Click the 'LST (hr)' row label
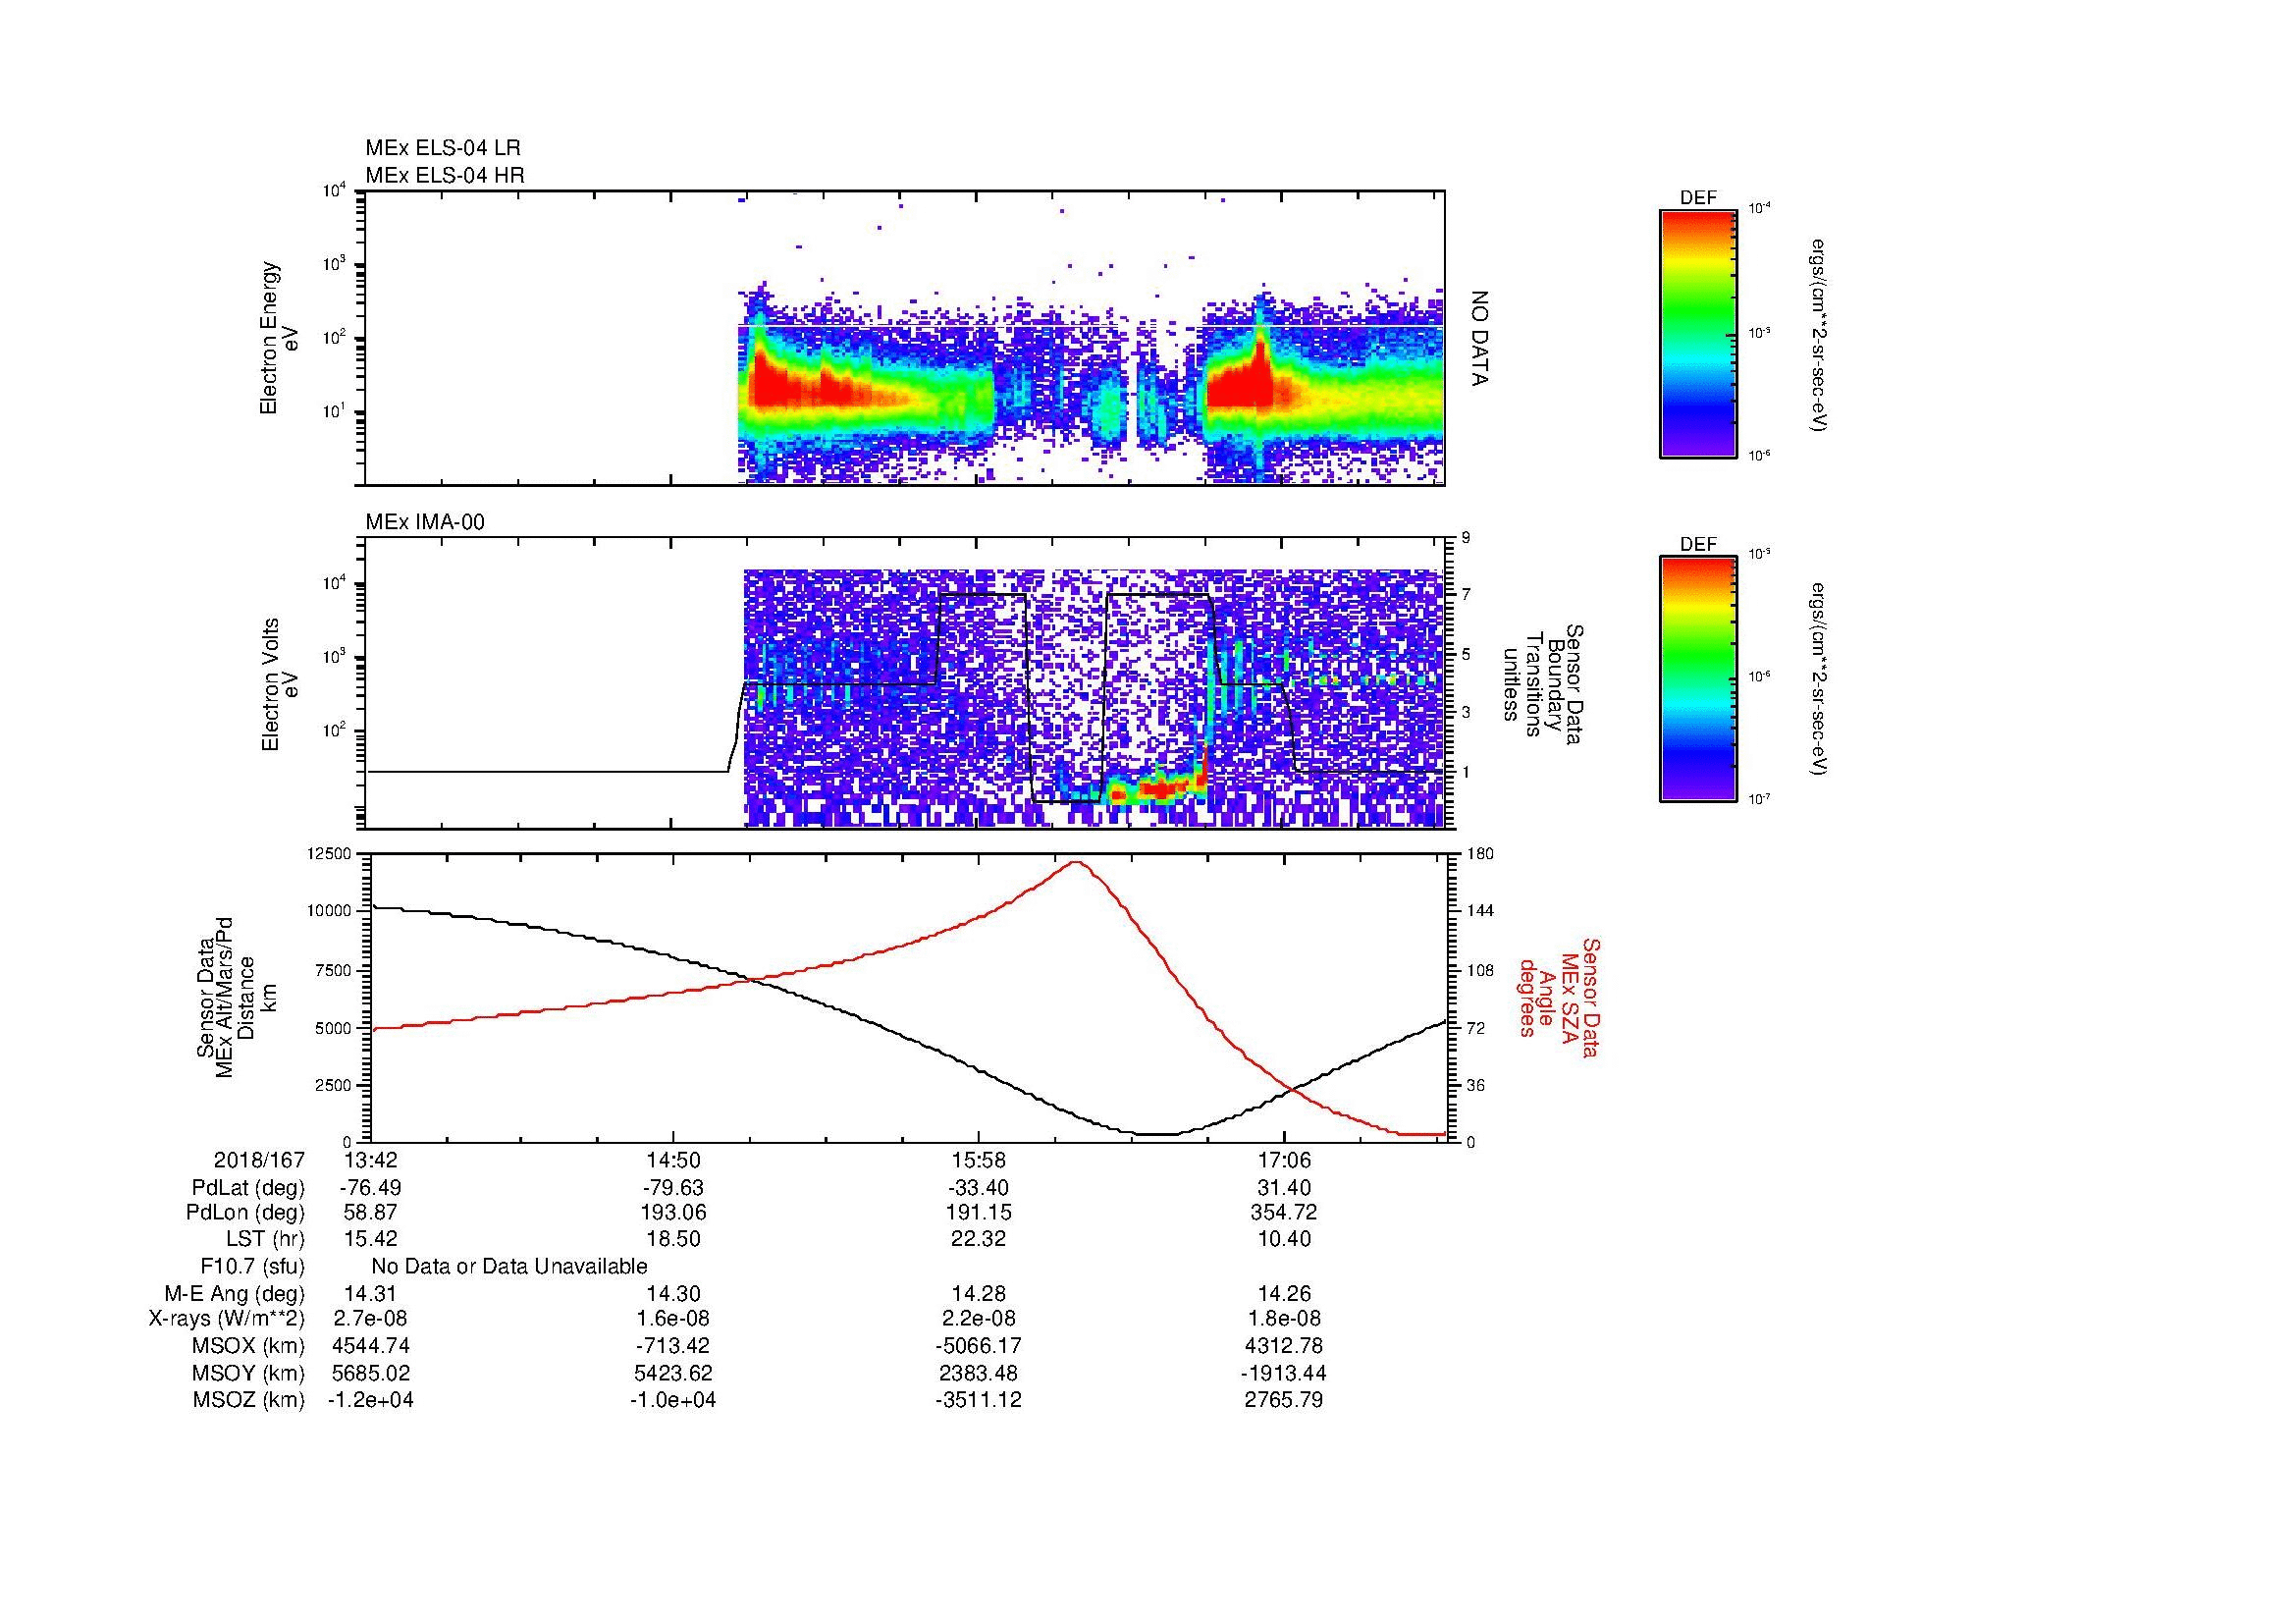 (x=265, y=1239)
